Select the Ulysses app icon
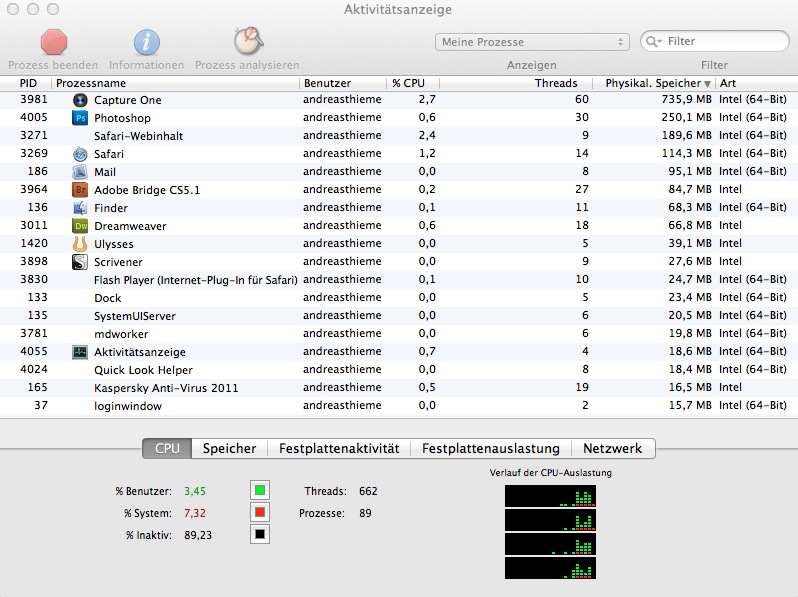 pyautogui.click(x=80, y=244)
